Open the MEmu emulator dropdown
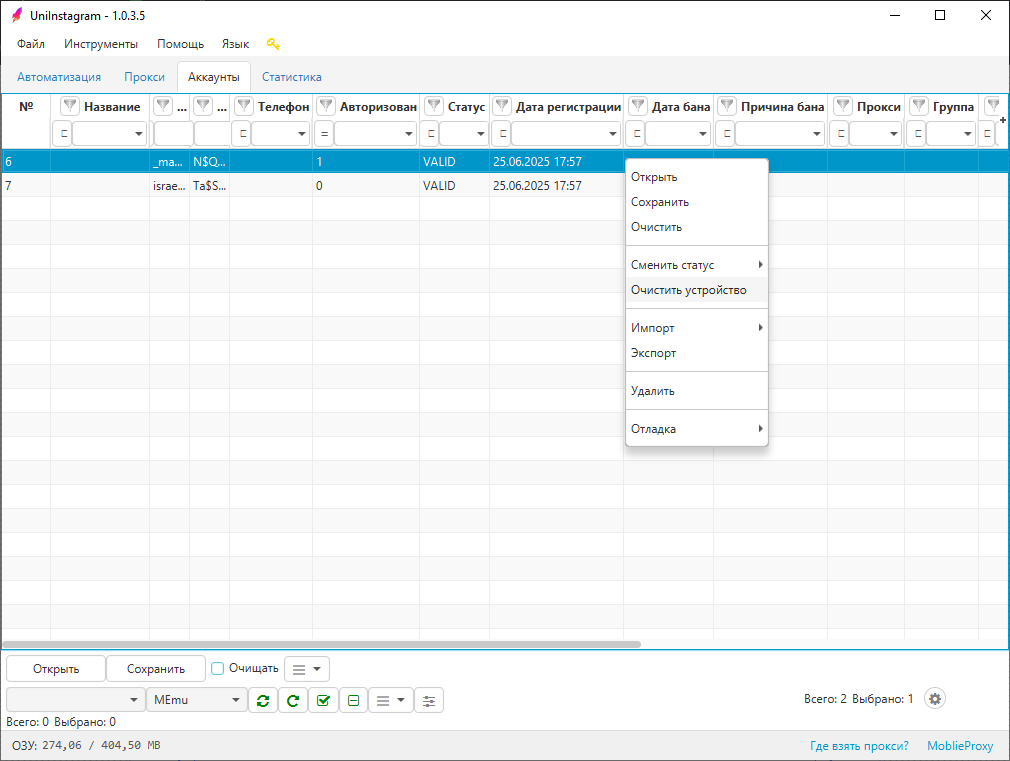1010x761 pixels. pos(197,700)
